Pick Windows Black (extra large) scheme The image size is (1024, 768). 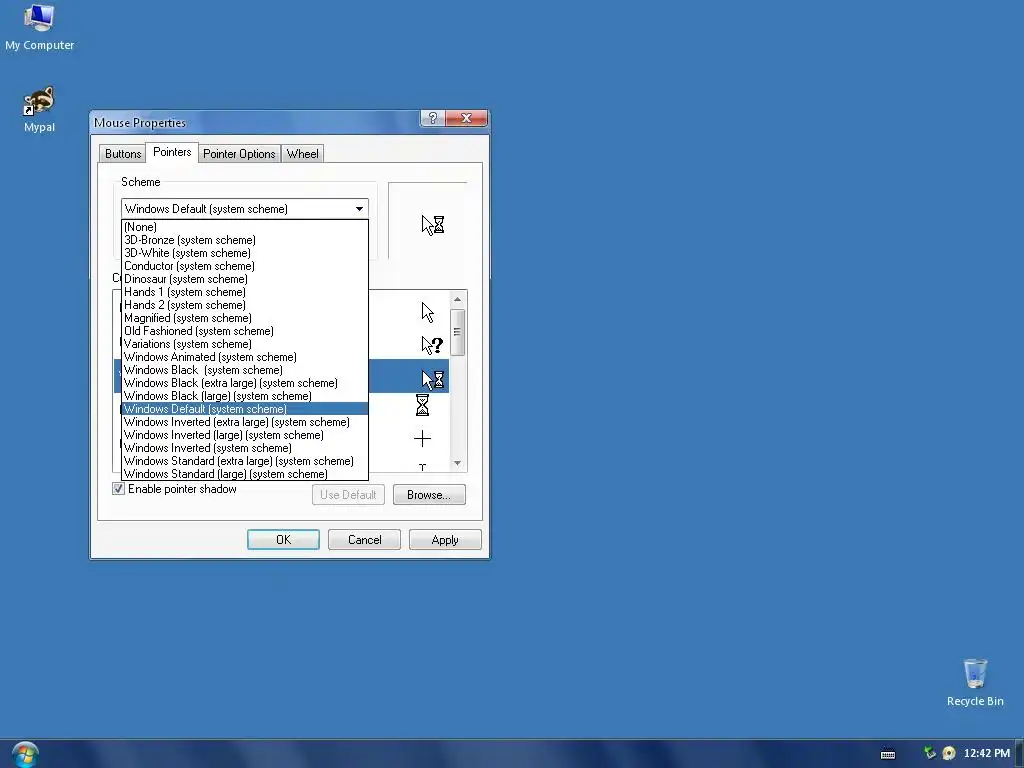coord(245,383)
